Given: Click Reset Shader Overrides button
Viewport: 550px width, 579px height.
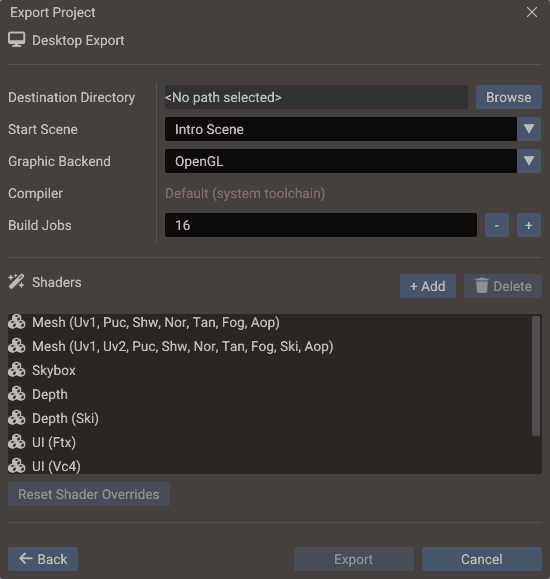Looking at the screenshot, I should [x=89, y=494].
